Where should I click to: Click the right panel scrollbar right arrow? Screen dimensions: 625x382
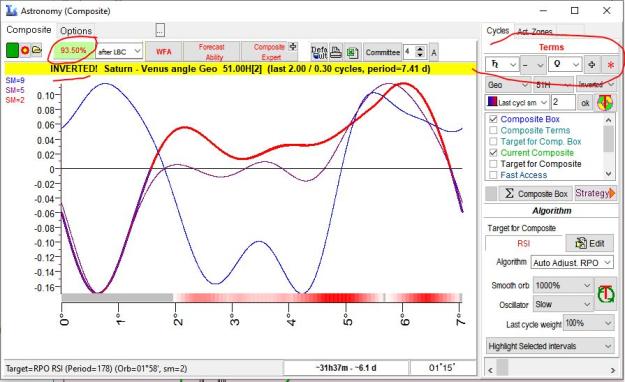[613, 370]
